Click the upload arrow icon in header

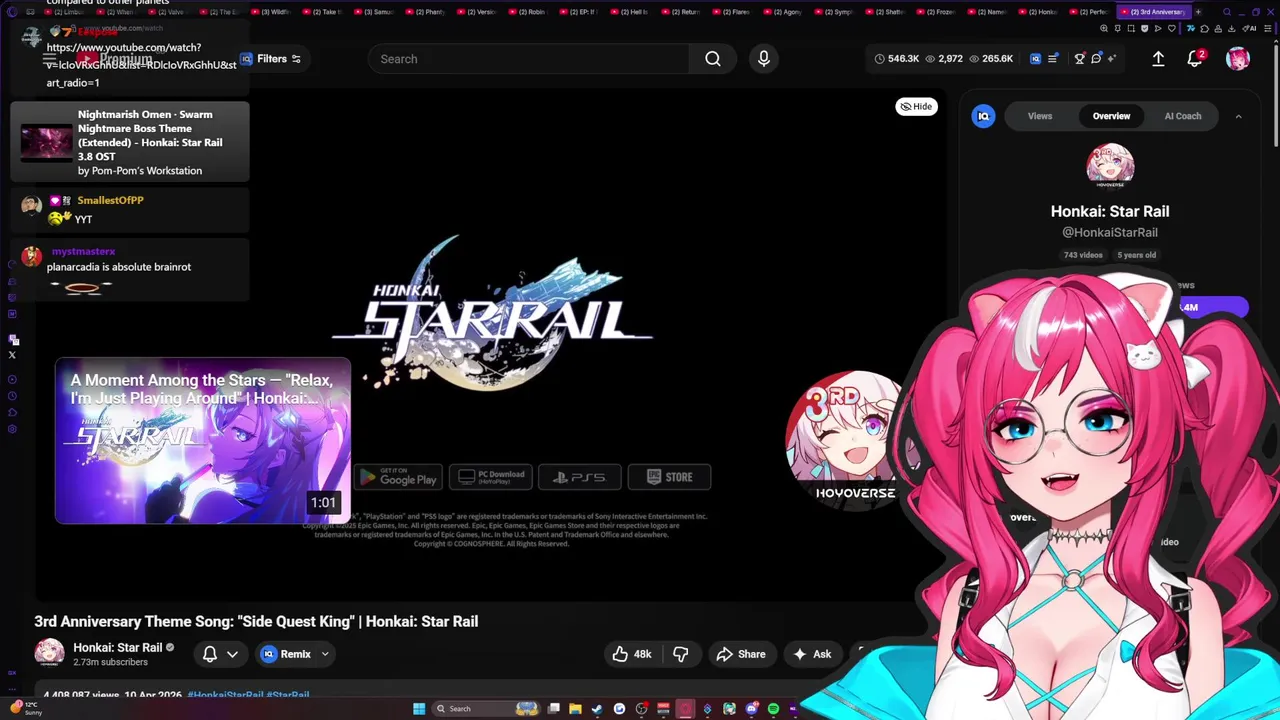[x=1158, y=59]
